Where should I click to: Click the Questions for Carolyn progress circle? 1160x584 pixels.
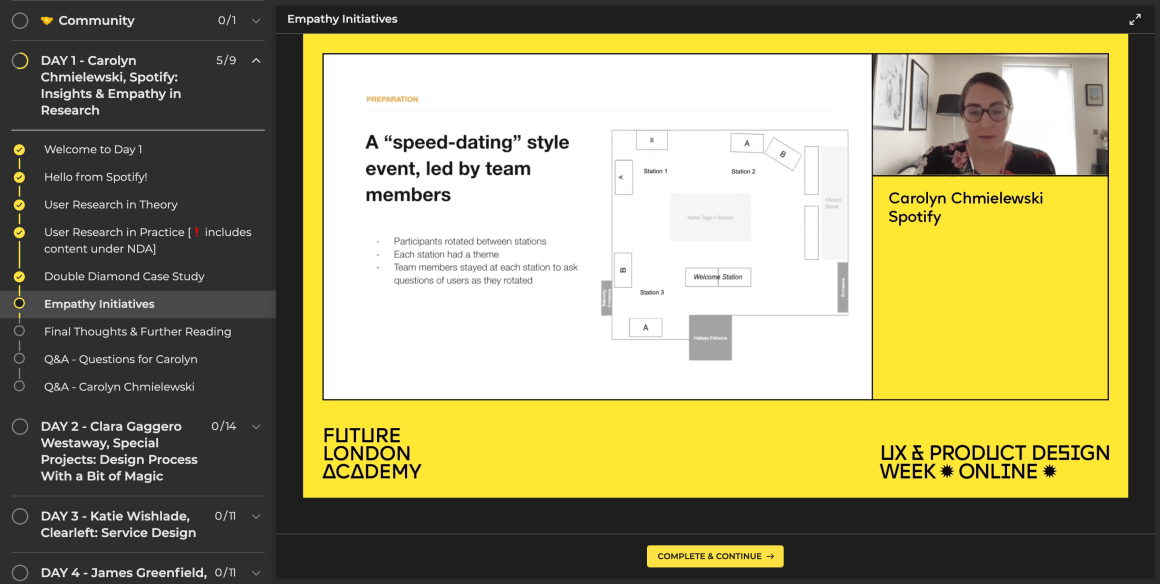pyautogui.click(x=19, y=359)
